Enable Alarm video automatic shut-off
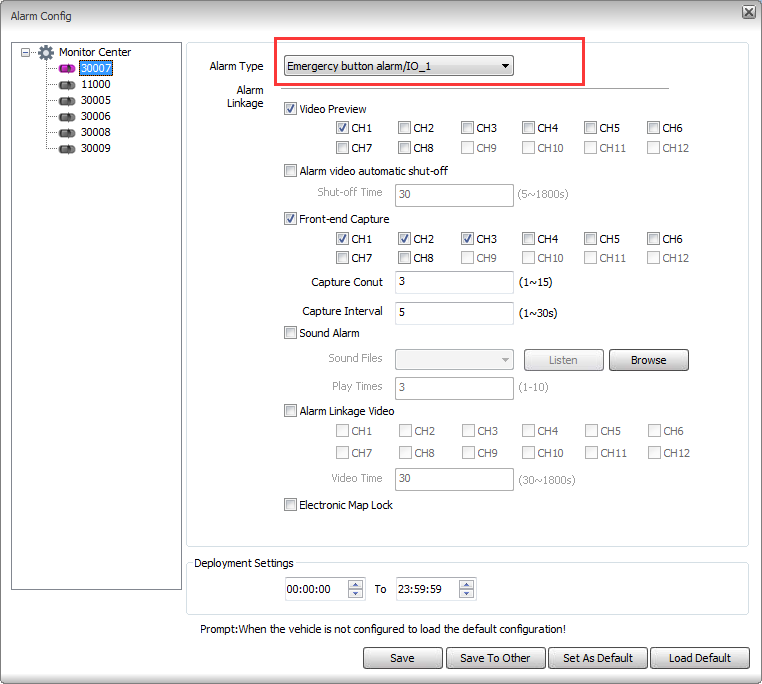The width and height of the screenshot is (762, 684). click(291, 171)
